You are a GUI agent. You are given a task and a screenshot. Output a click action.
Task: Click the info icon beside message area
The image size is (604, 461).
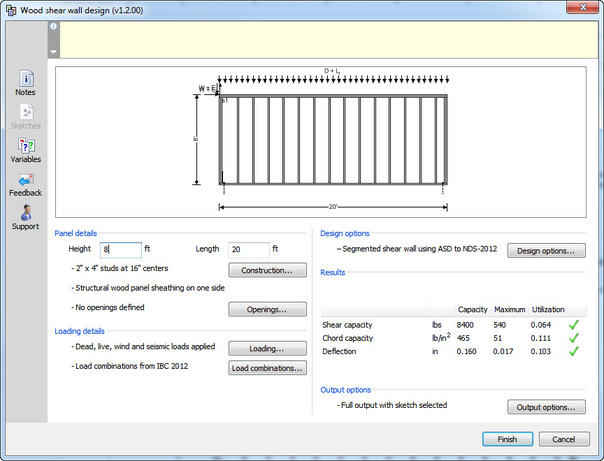tap(53, 26)
